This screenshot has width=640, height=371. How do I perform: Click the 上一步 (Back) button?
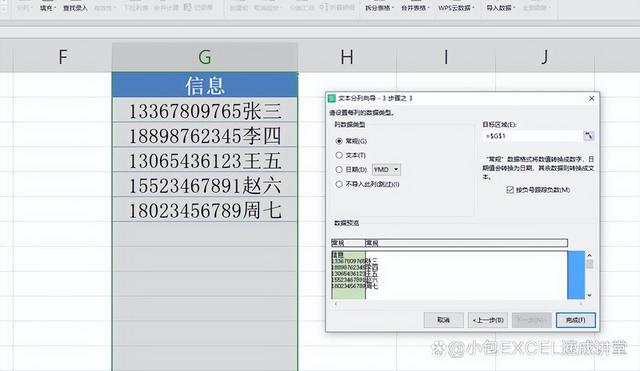pos(488,320)
